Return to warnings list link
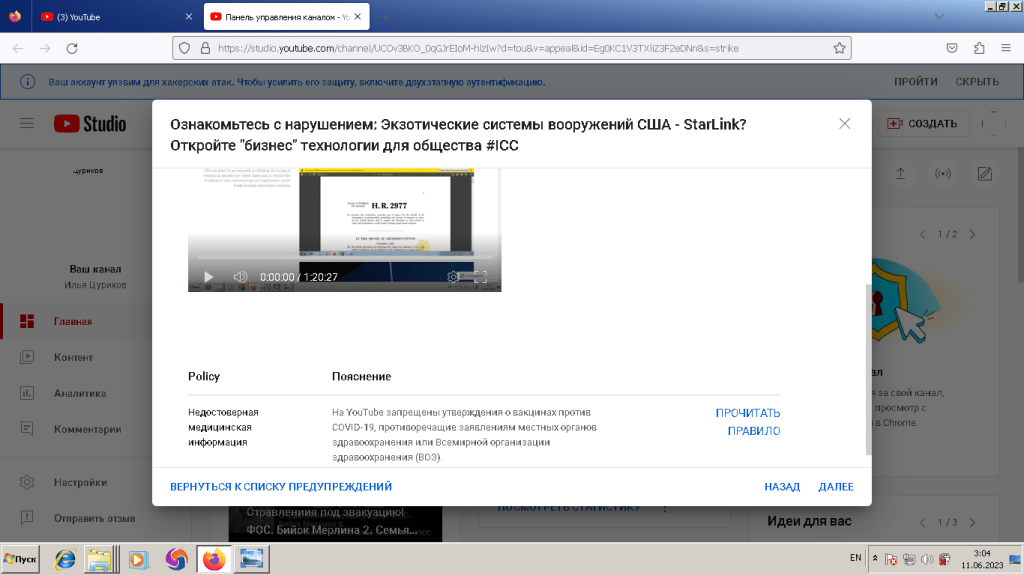Viewport: 1024px width, 575px height. (281, 487)
